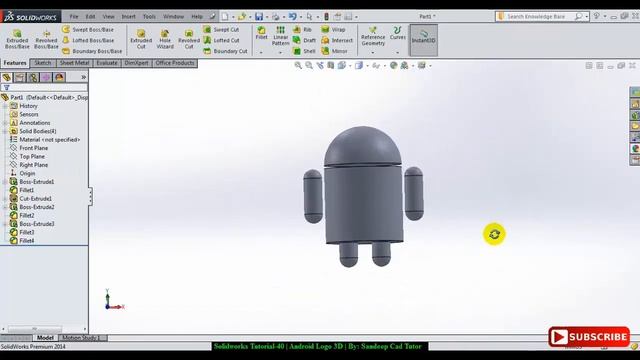Image resolution: width=640 pixels, height=360 pixels.
Task: Click the Rebuild traffic light icon
Action: tap(326, 17)
